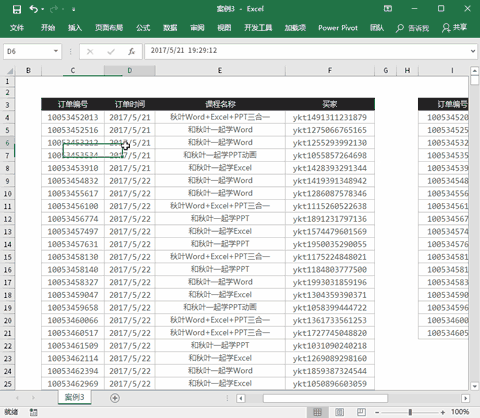Click the zoom slider handle

pos(410,412)
